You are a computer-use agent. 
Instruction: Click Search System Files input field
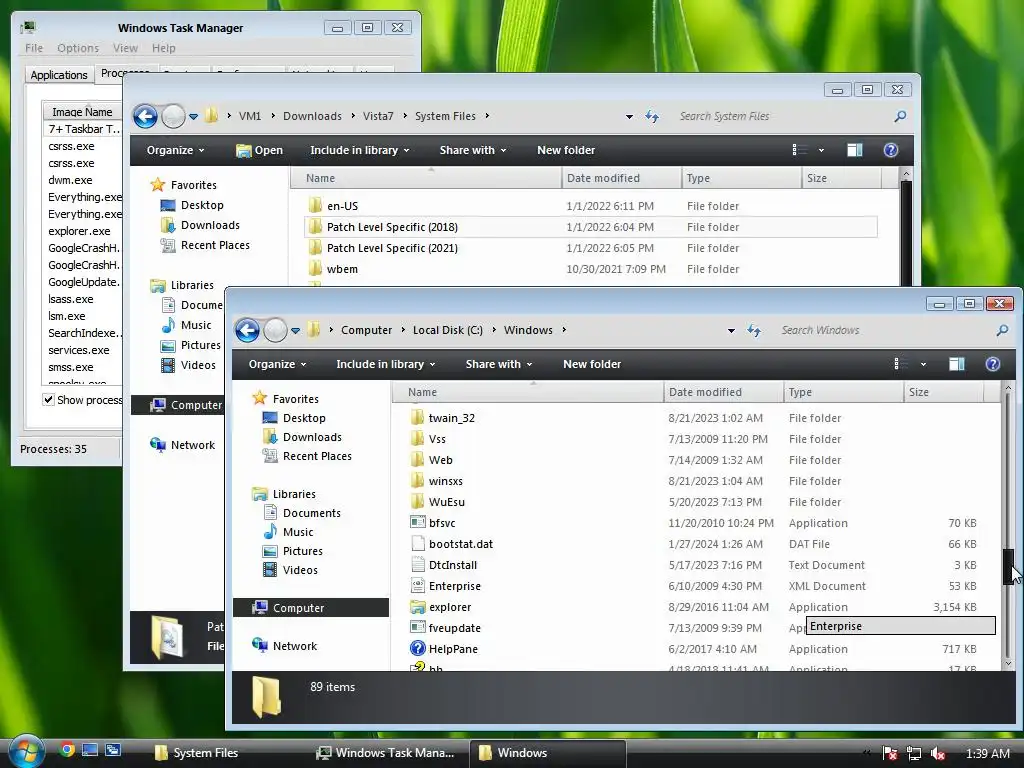point(782,116)
